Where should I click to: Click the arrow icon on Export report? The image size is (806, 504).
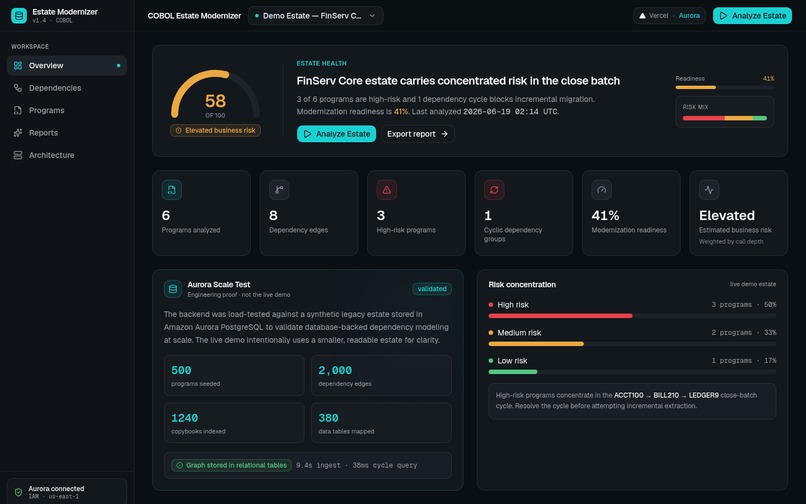(x=444, y=134)
